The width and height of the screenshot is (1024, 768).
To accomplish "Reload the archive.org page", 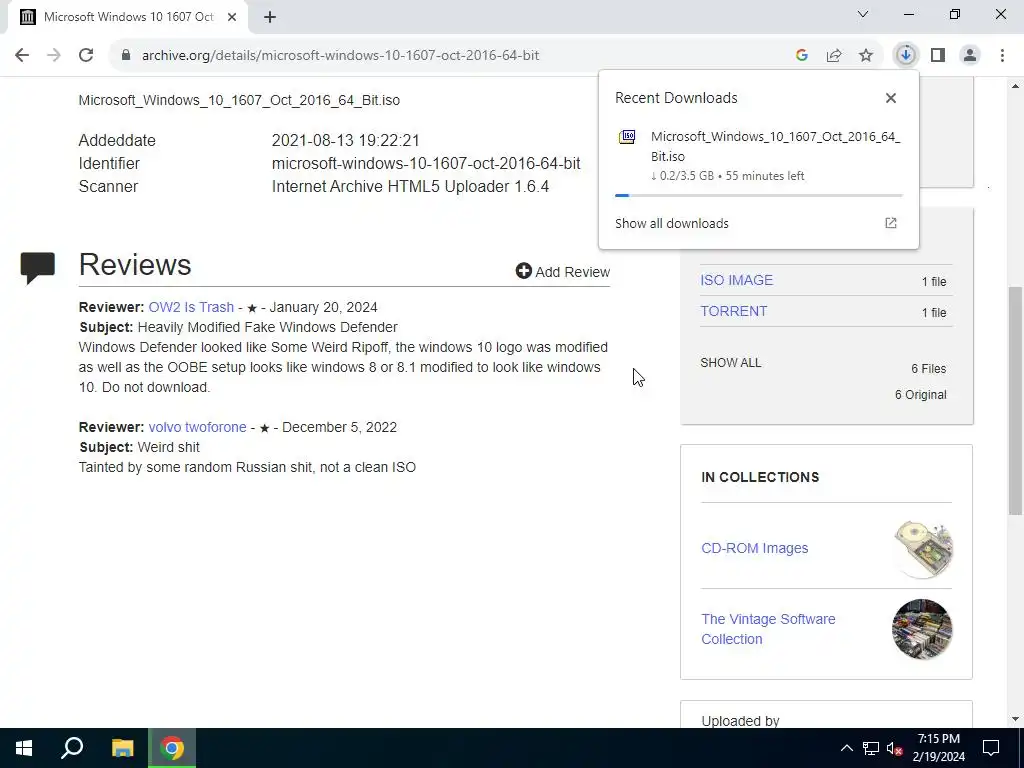I will pos(86,56).
